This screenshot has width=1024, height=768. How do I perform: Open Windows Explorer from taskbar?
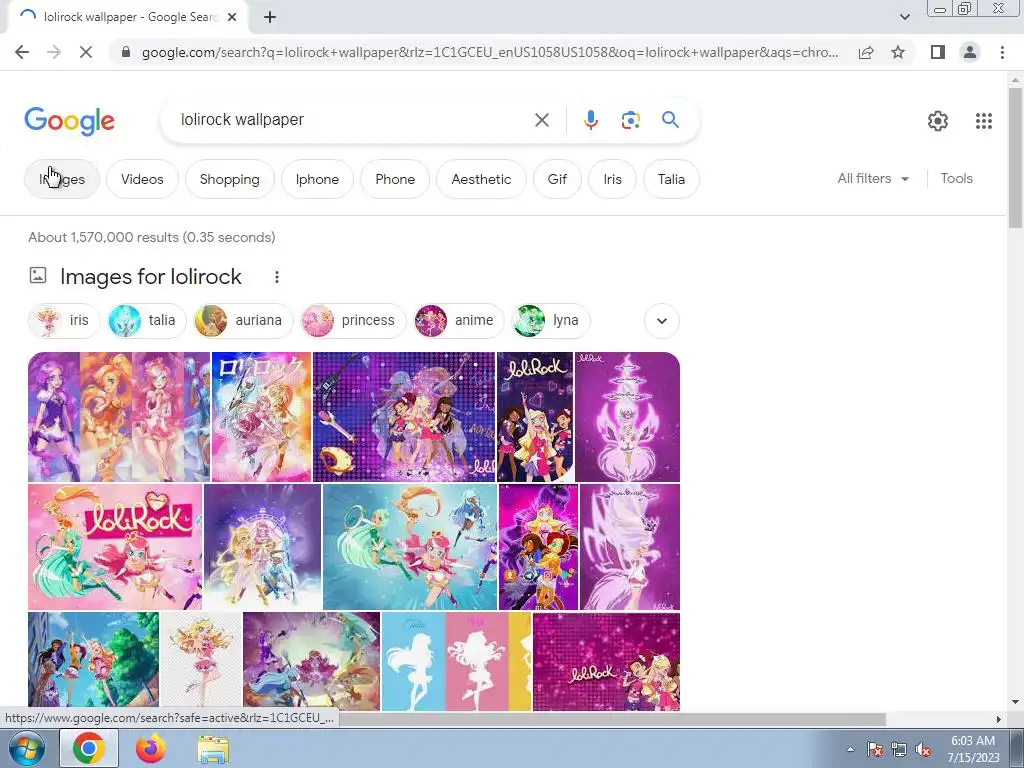213,749
